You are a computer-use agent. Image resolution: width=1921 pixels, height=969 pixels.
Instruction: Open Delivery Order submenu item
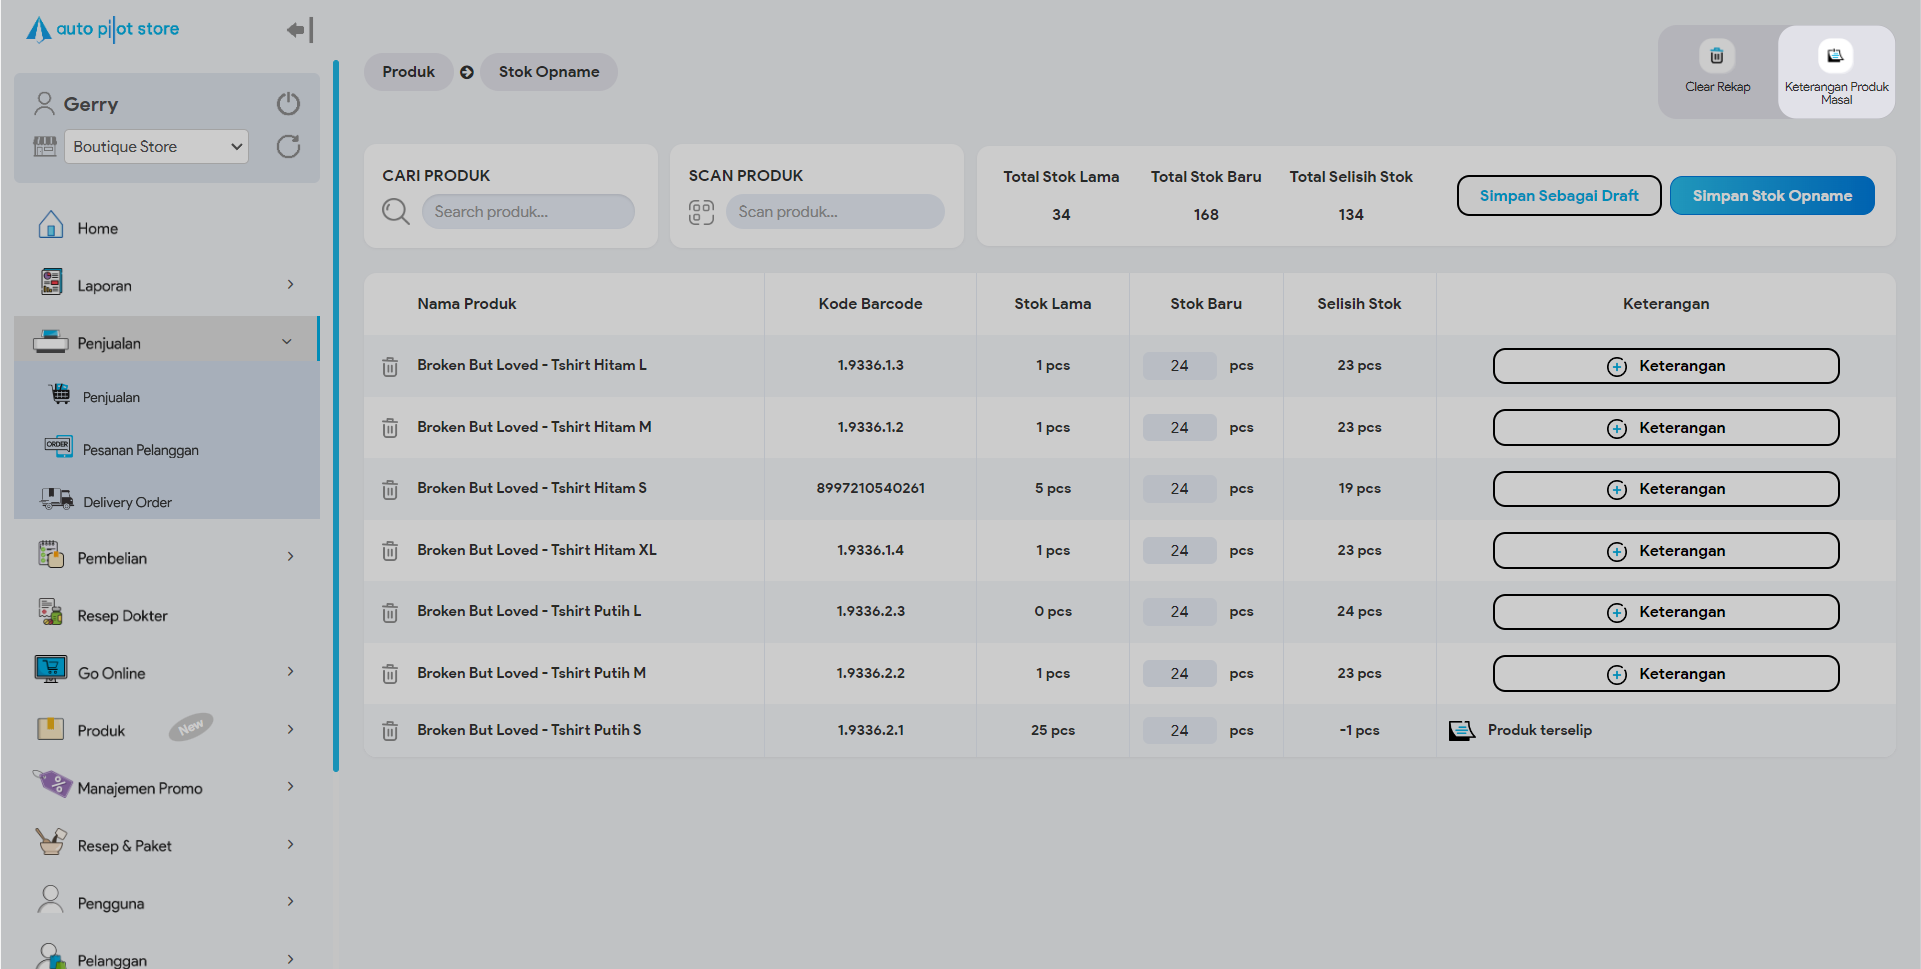click(x=127, y=502)
